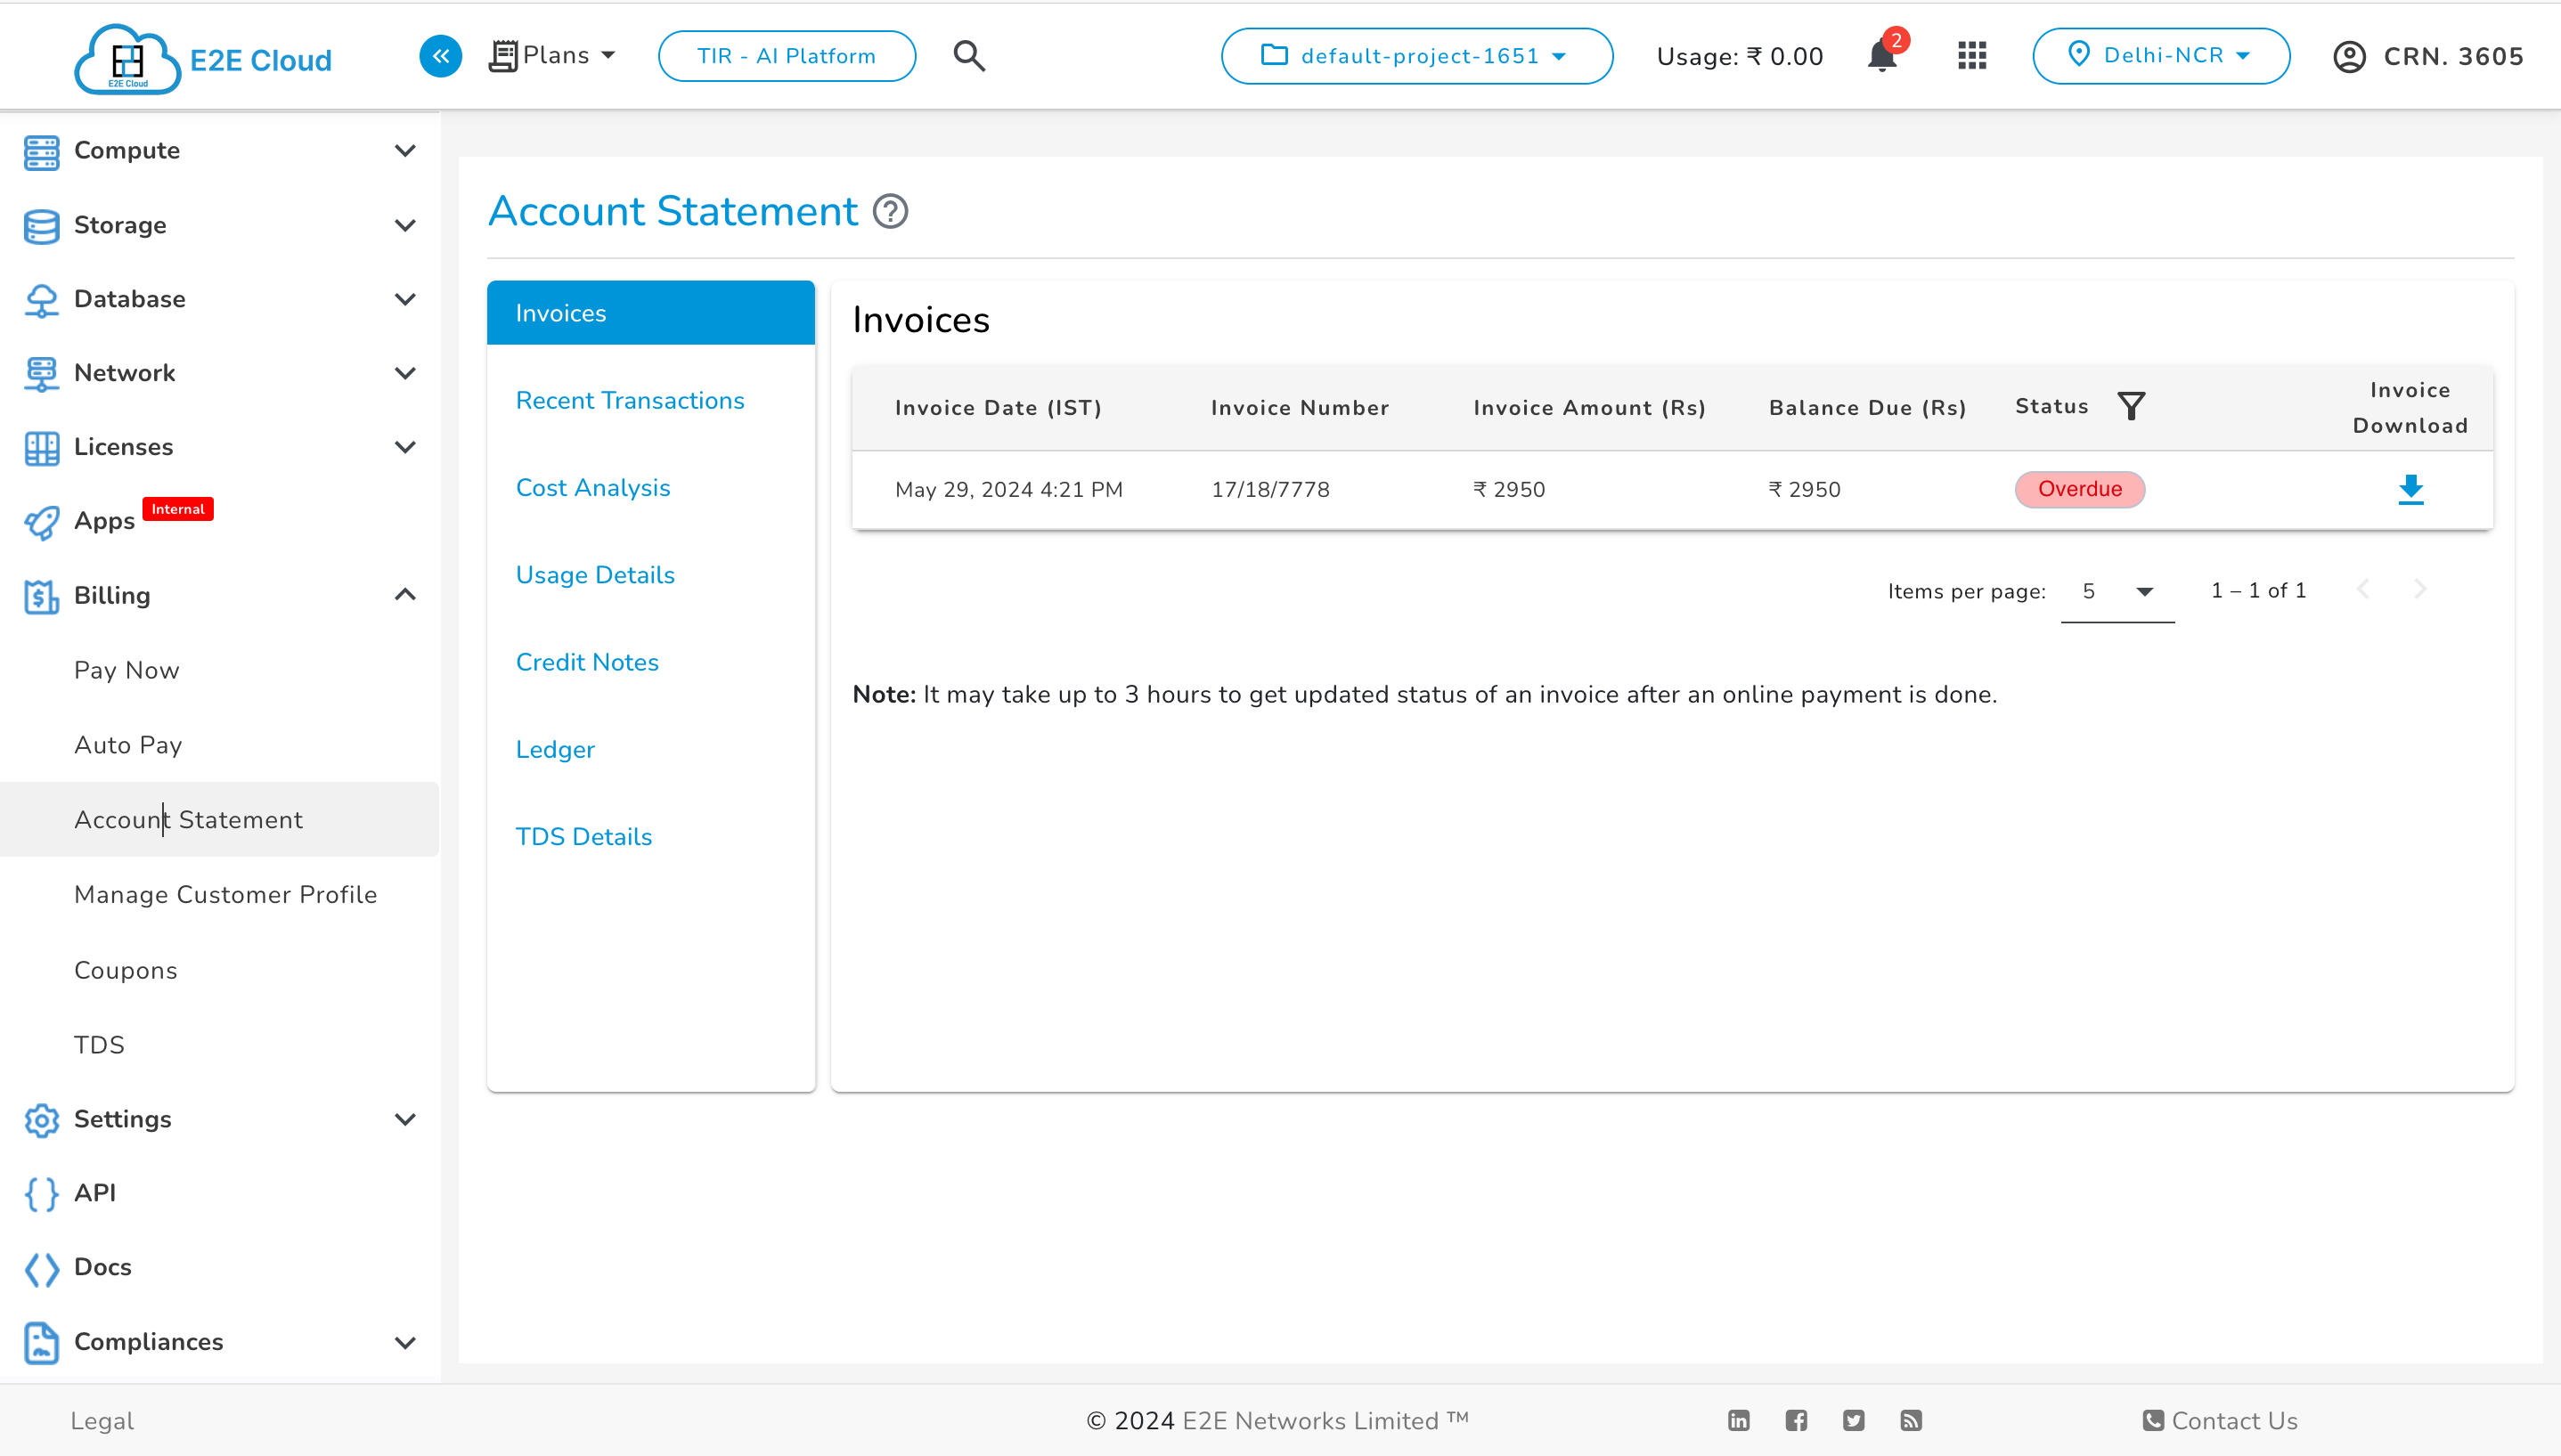Viewport: 2561px width, 1456px height.
Task: Click the TDS Details menu link
Action: 584,835
